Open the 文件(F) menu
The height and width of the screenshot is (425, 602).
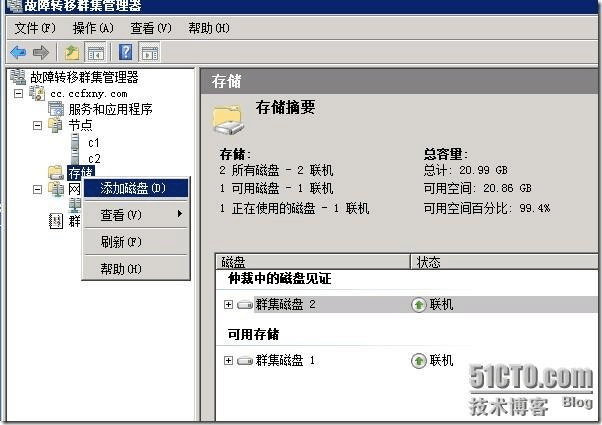pos(35,28)
